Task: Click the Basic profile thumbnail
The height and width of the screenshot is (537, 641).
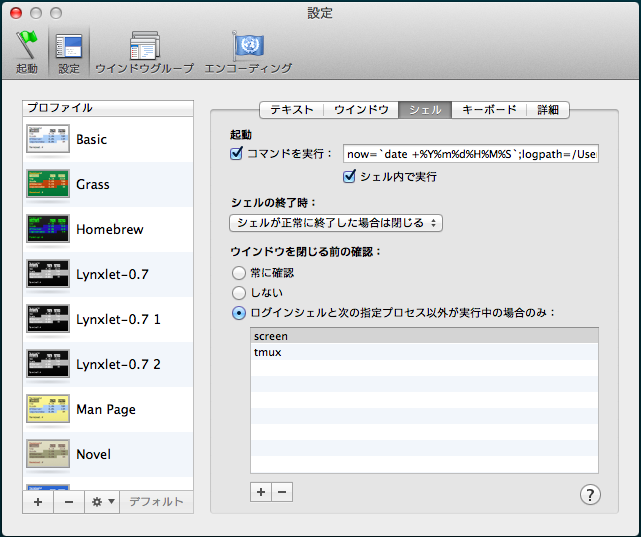Action: click(48, 139)
